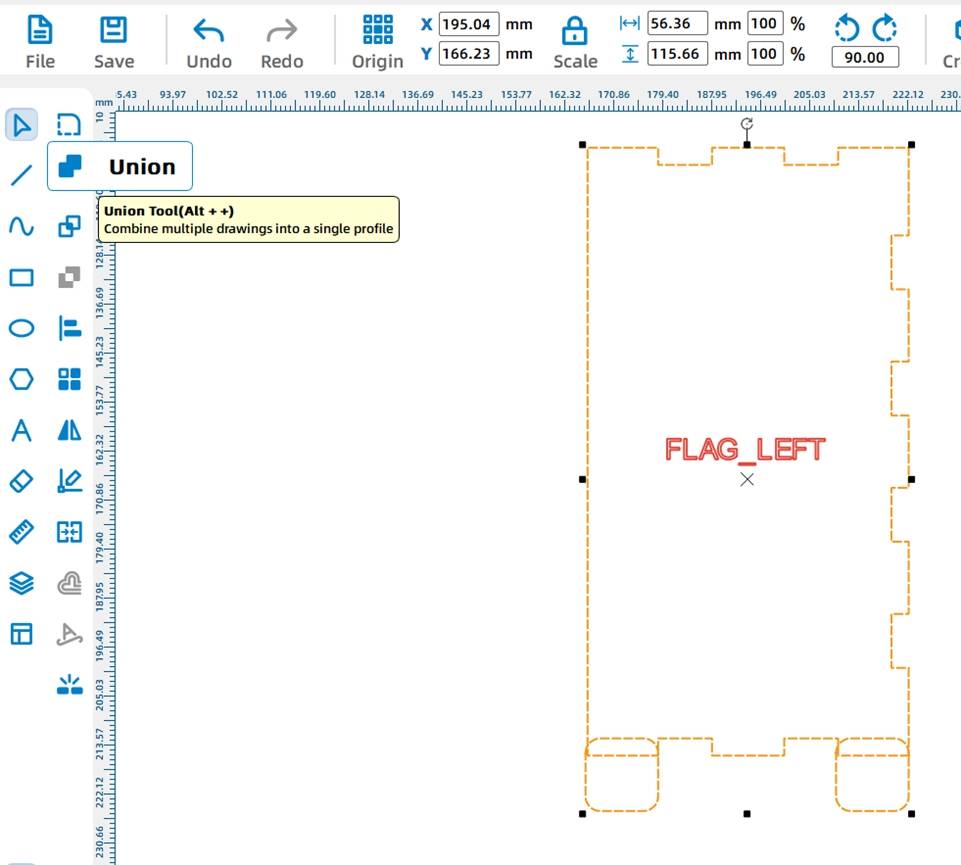
Task: Choose the Text tool letter A
Action: point(22,431)
